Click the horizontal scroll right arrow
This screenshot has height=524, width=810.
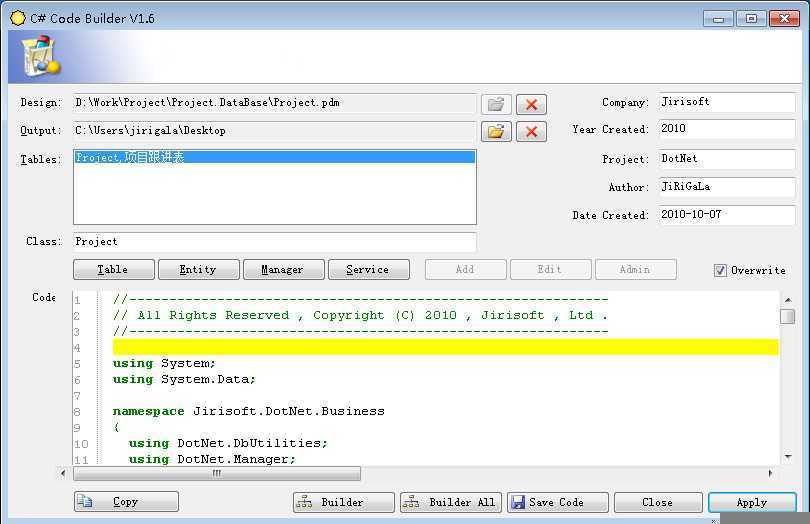click(770, 473)
